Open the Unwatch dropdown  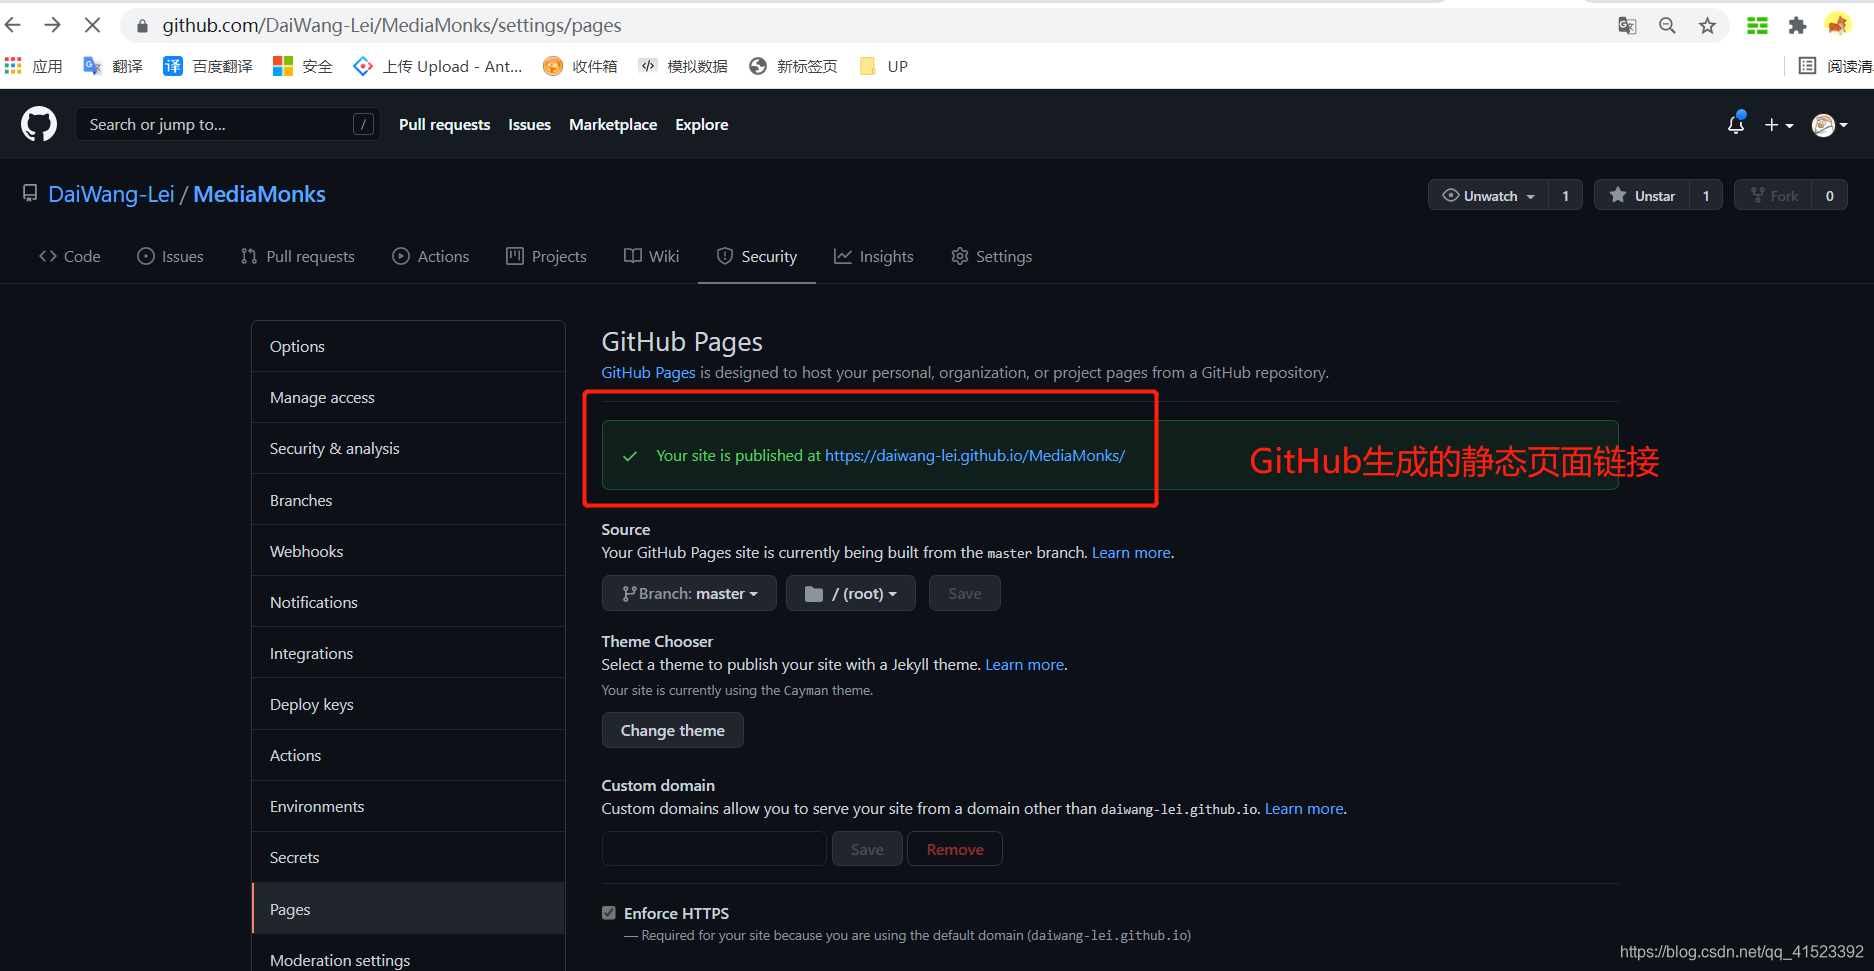pyautogui.click(x=1488, y=196)
